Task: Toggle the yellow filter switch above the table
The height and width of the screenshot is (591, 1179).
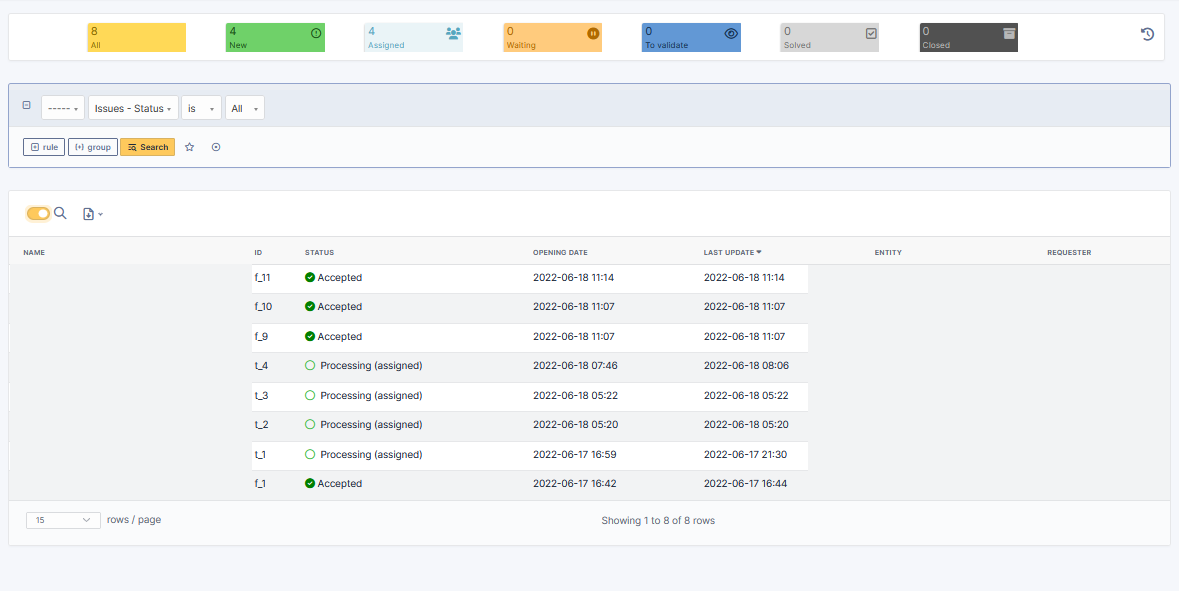Action: tap(38, 213)
